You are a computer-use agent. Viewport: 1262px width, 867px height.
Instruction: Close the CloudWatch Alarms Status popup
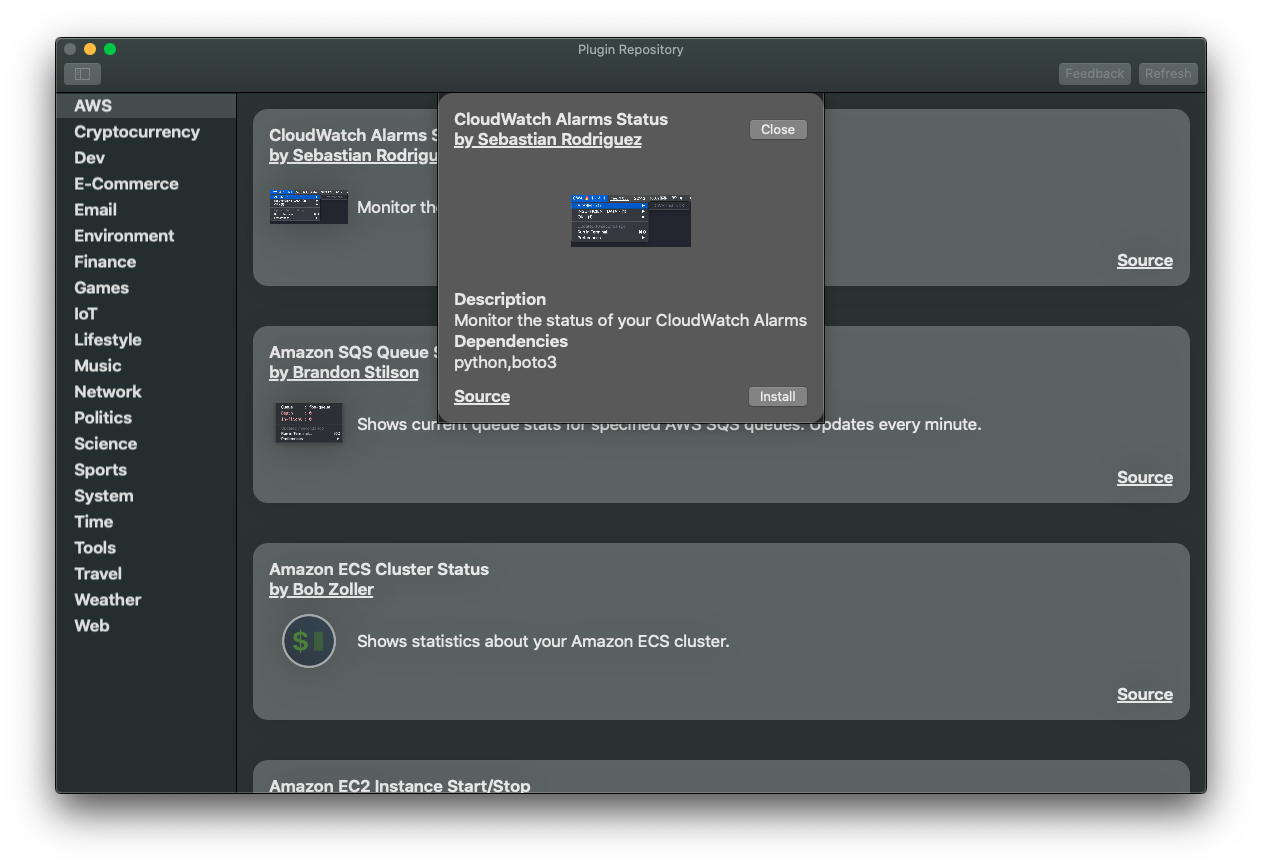pyautogui.click(x=778, y=129)
